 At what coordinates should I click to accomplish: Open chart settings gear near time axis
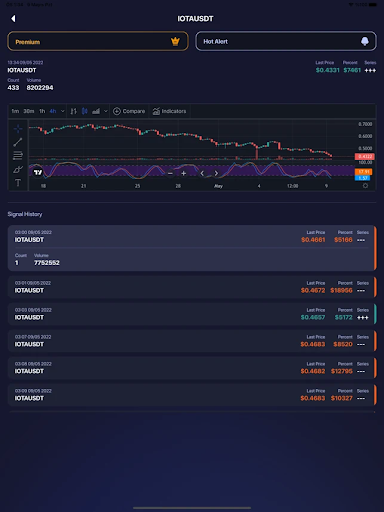pos(365,186)
